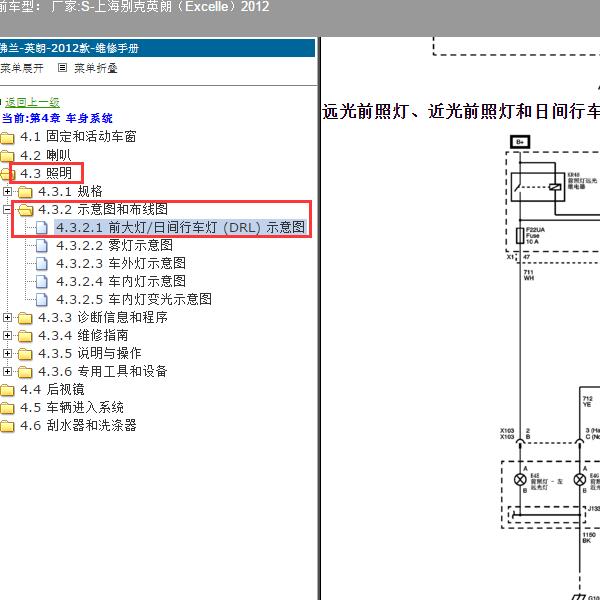The image size is (600, 600).
Task: Select 4.5 车辆进入系统 chapter
Action: (72, 407)
